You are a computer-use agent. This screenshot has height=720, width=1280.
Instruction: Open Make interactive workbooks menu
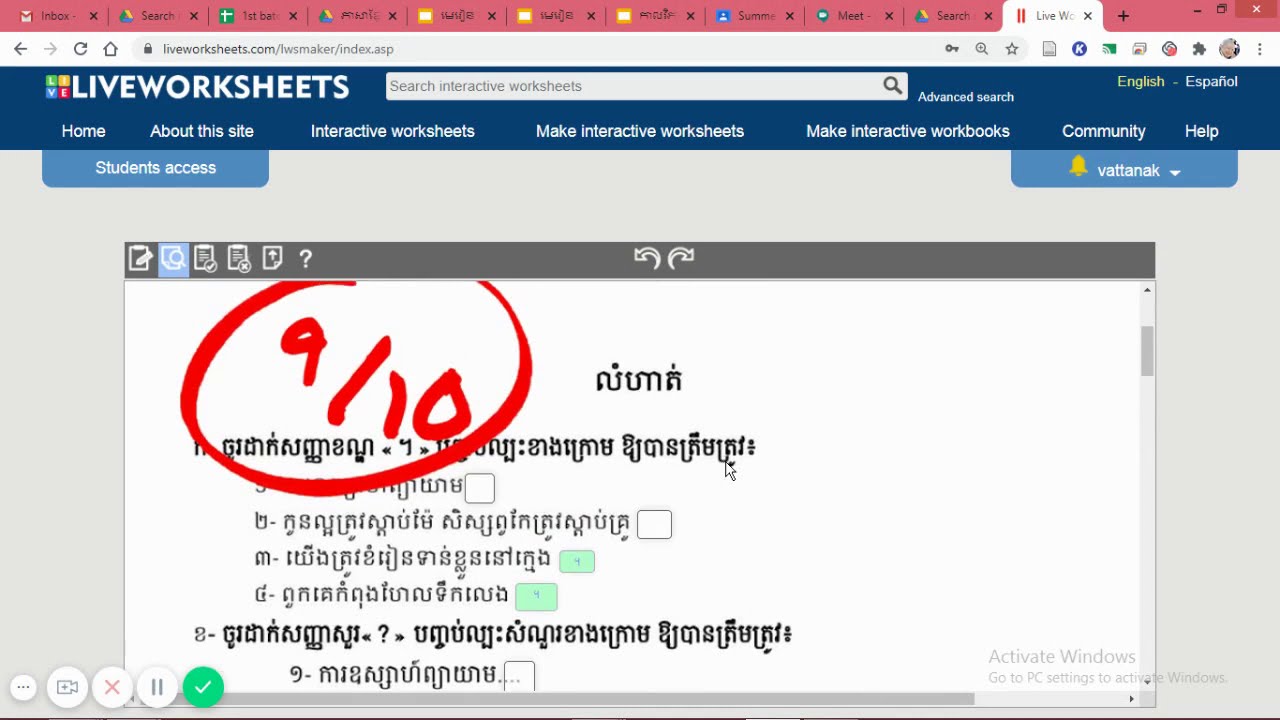click(x=908, y=131)
